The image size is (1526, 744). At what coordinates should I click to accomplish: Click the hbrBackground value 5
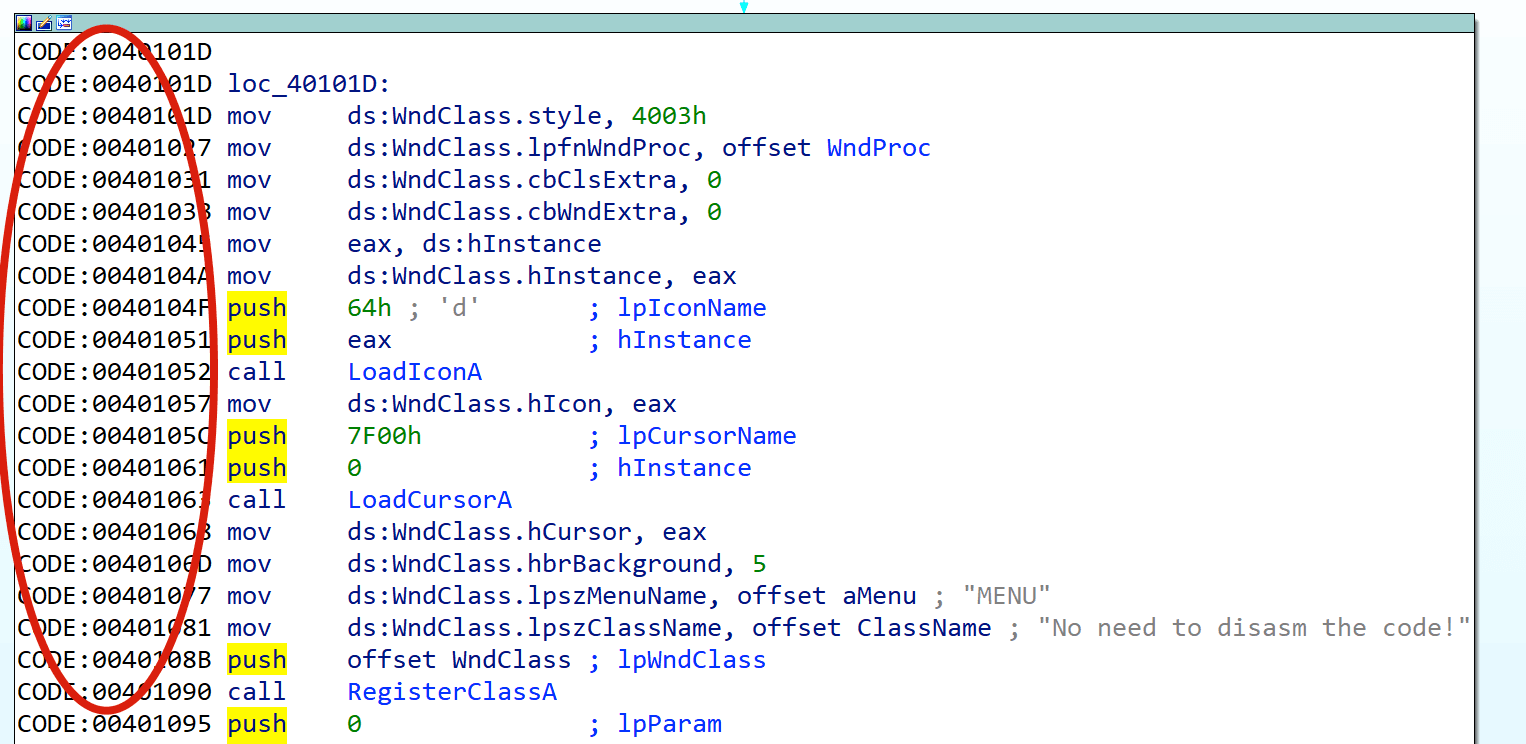click(759, 564)
